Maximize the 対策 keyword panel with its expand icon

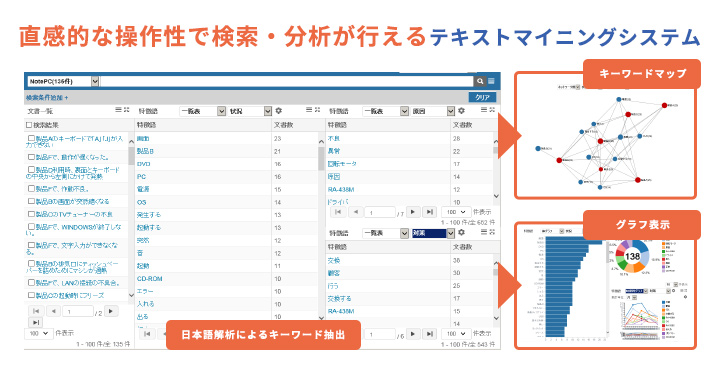[492, 232]
